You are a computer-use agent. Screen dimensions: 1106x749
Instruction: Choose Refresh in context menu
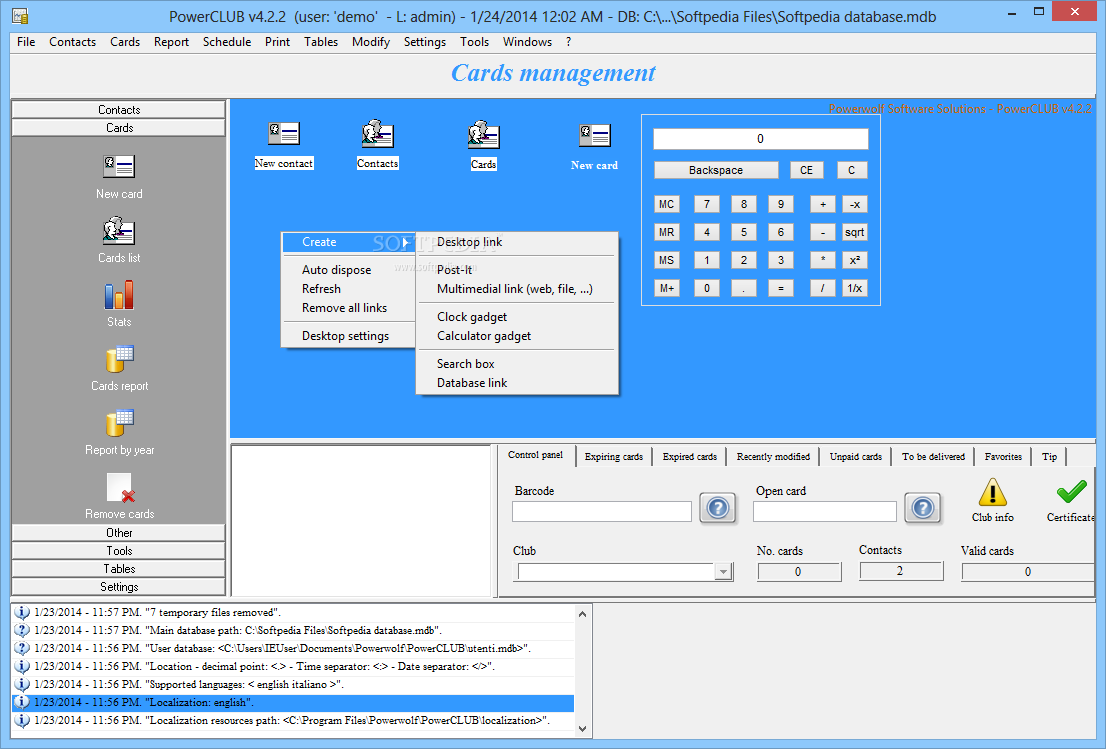(349, 288)
